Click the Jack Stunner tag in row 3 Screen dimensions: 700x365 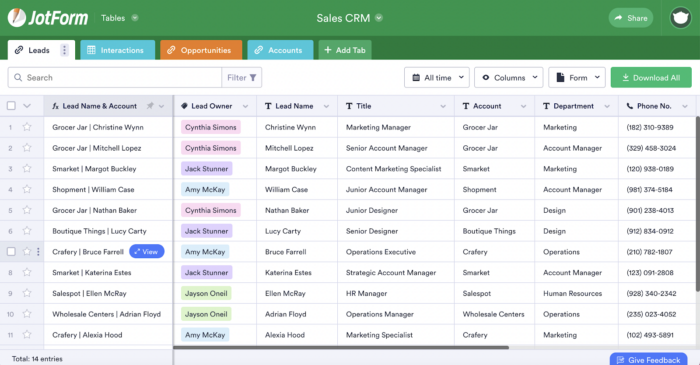(206, 169)
